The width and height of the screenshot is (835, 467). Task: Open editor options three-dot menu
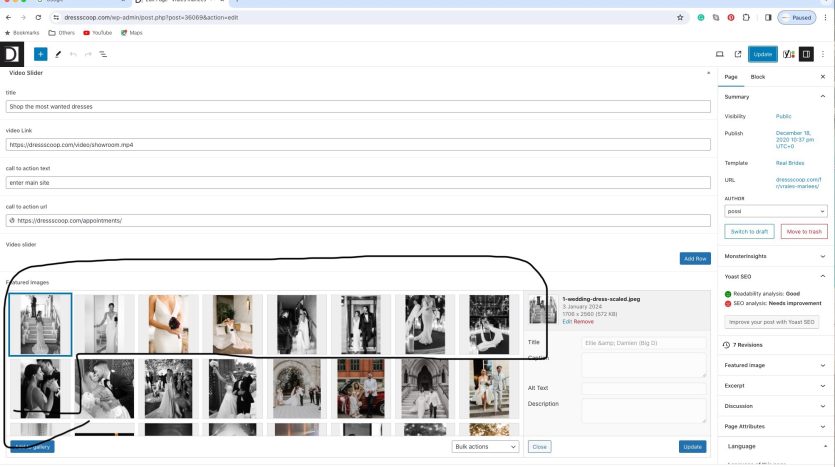pos(823,54)
